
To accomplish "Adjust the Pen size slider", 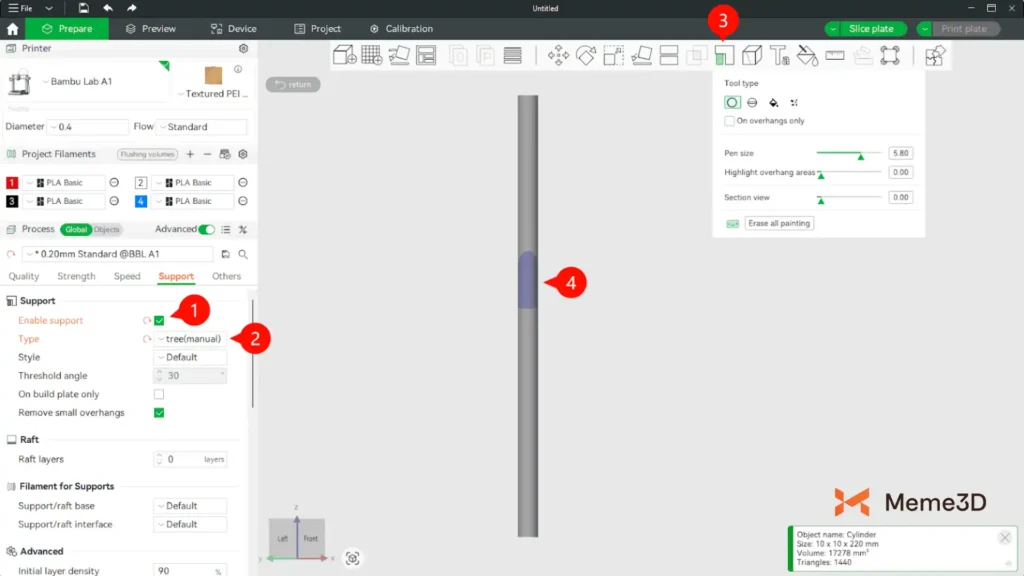I will coord(860,154).
